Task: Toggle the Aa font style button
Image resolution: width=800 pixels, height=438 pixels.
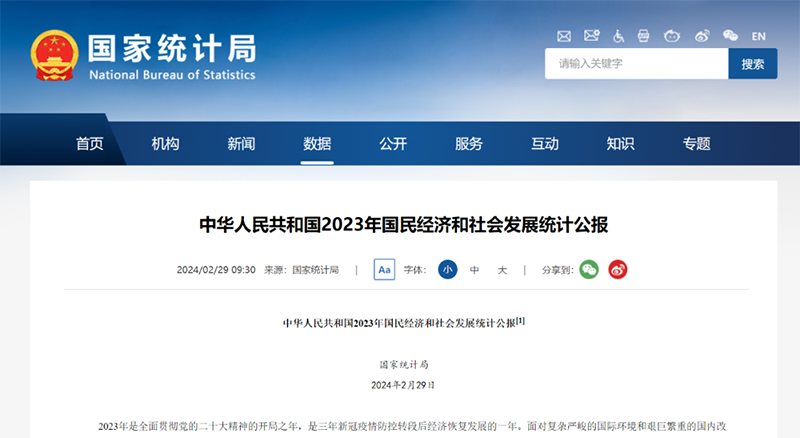Action: pyautogui.click(x=384, y=270)
